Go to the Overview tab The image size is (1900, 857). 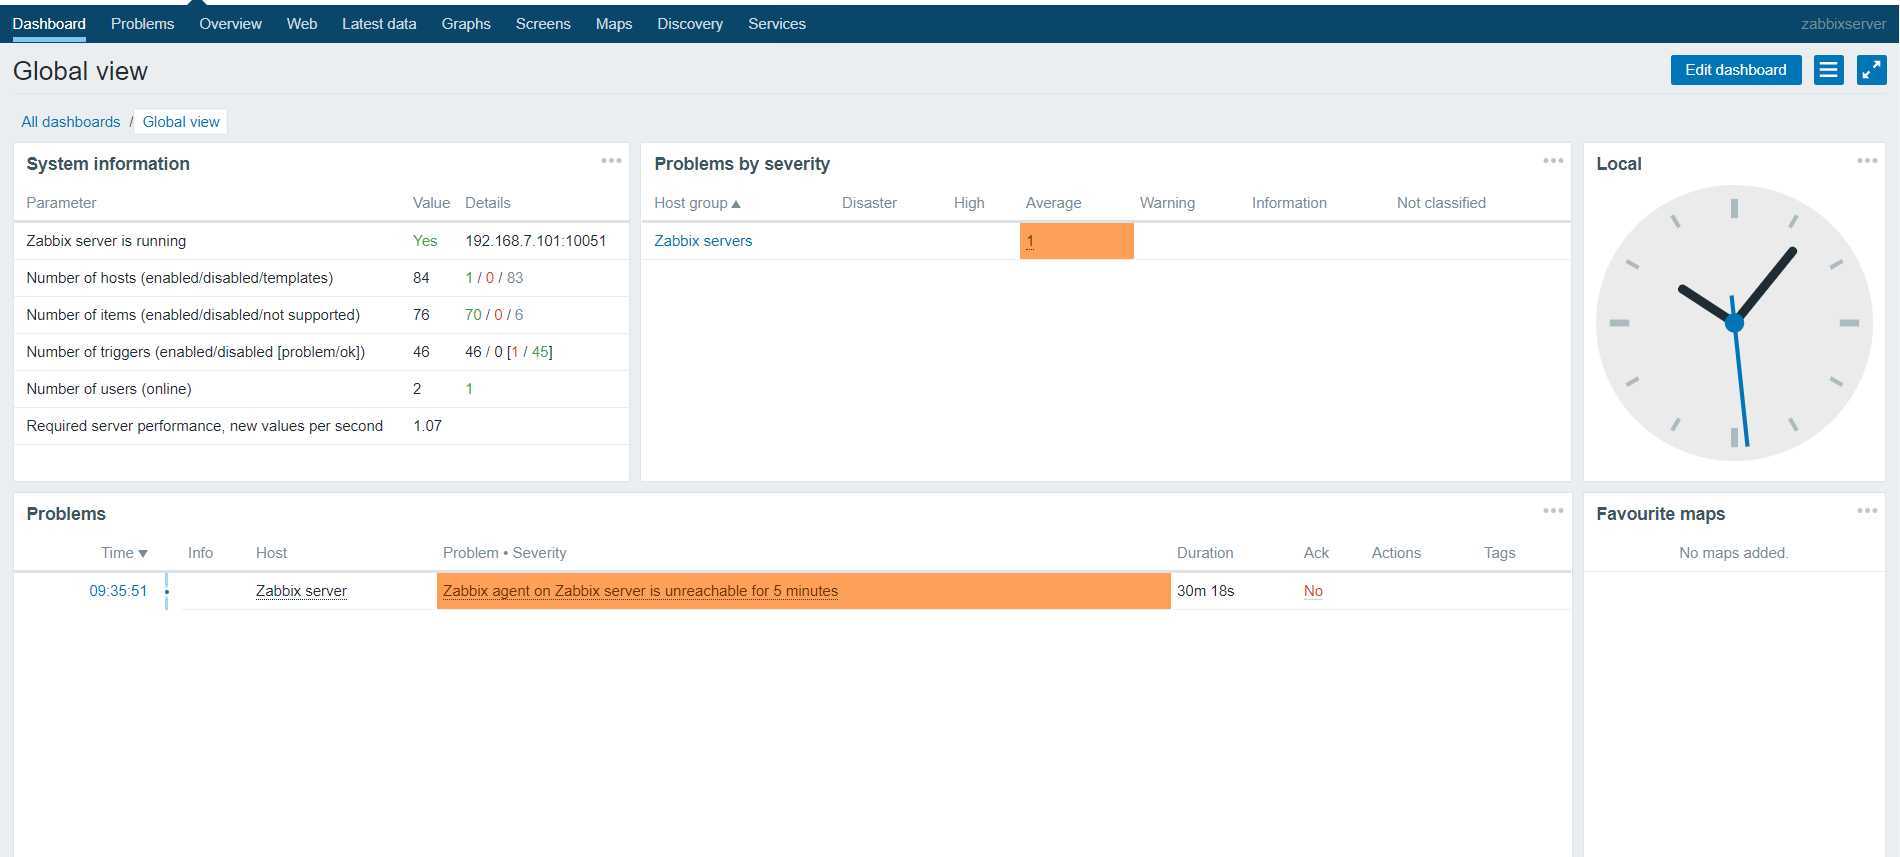click(x=230, y=24)
